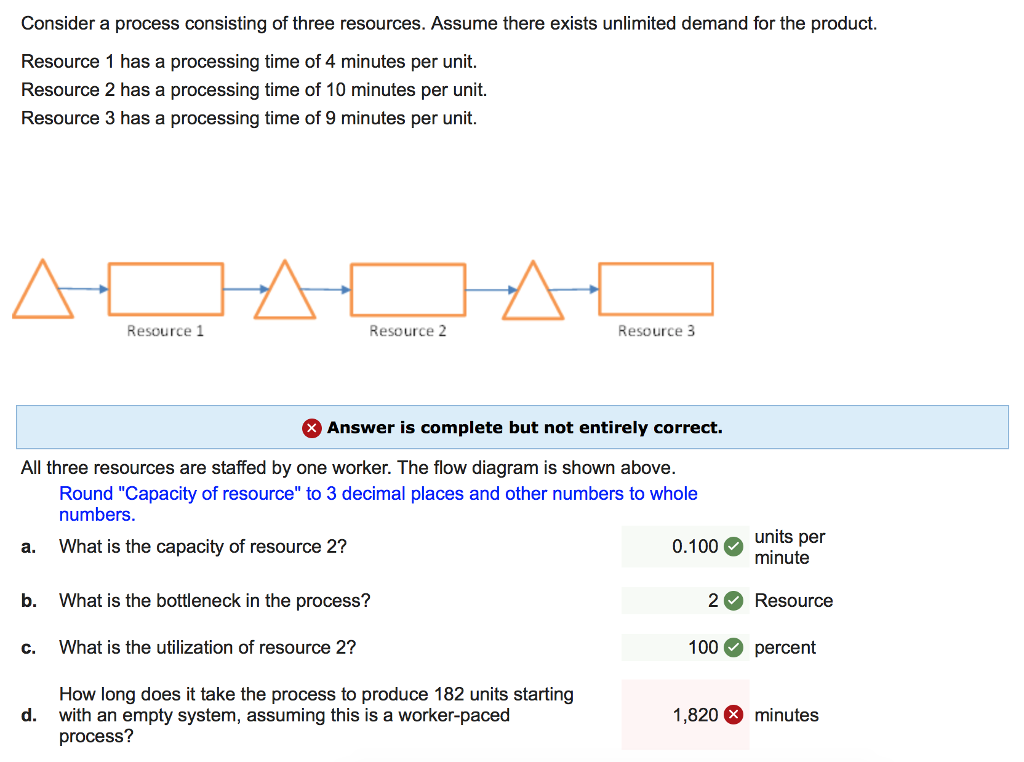Click the incorrect answer field showing 1,820

685,715
